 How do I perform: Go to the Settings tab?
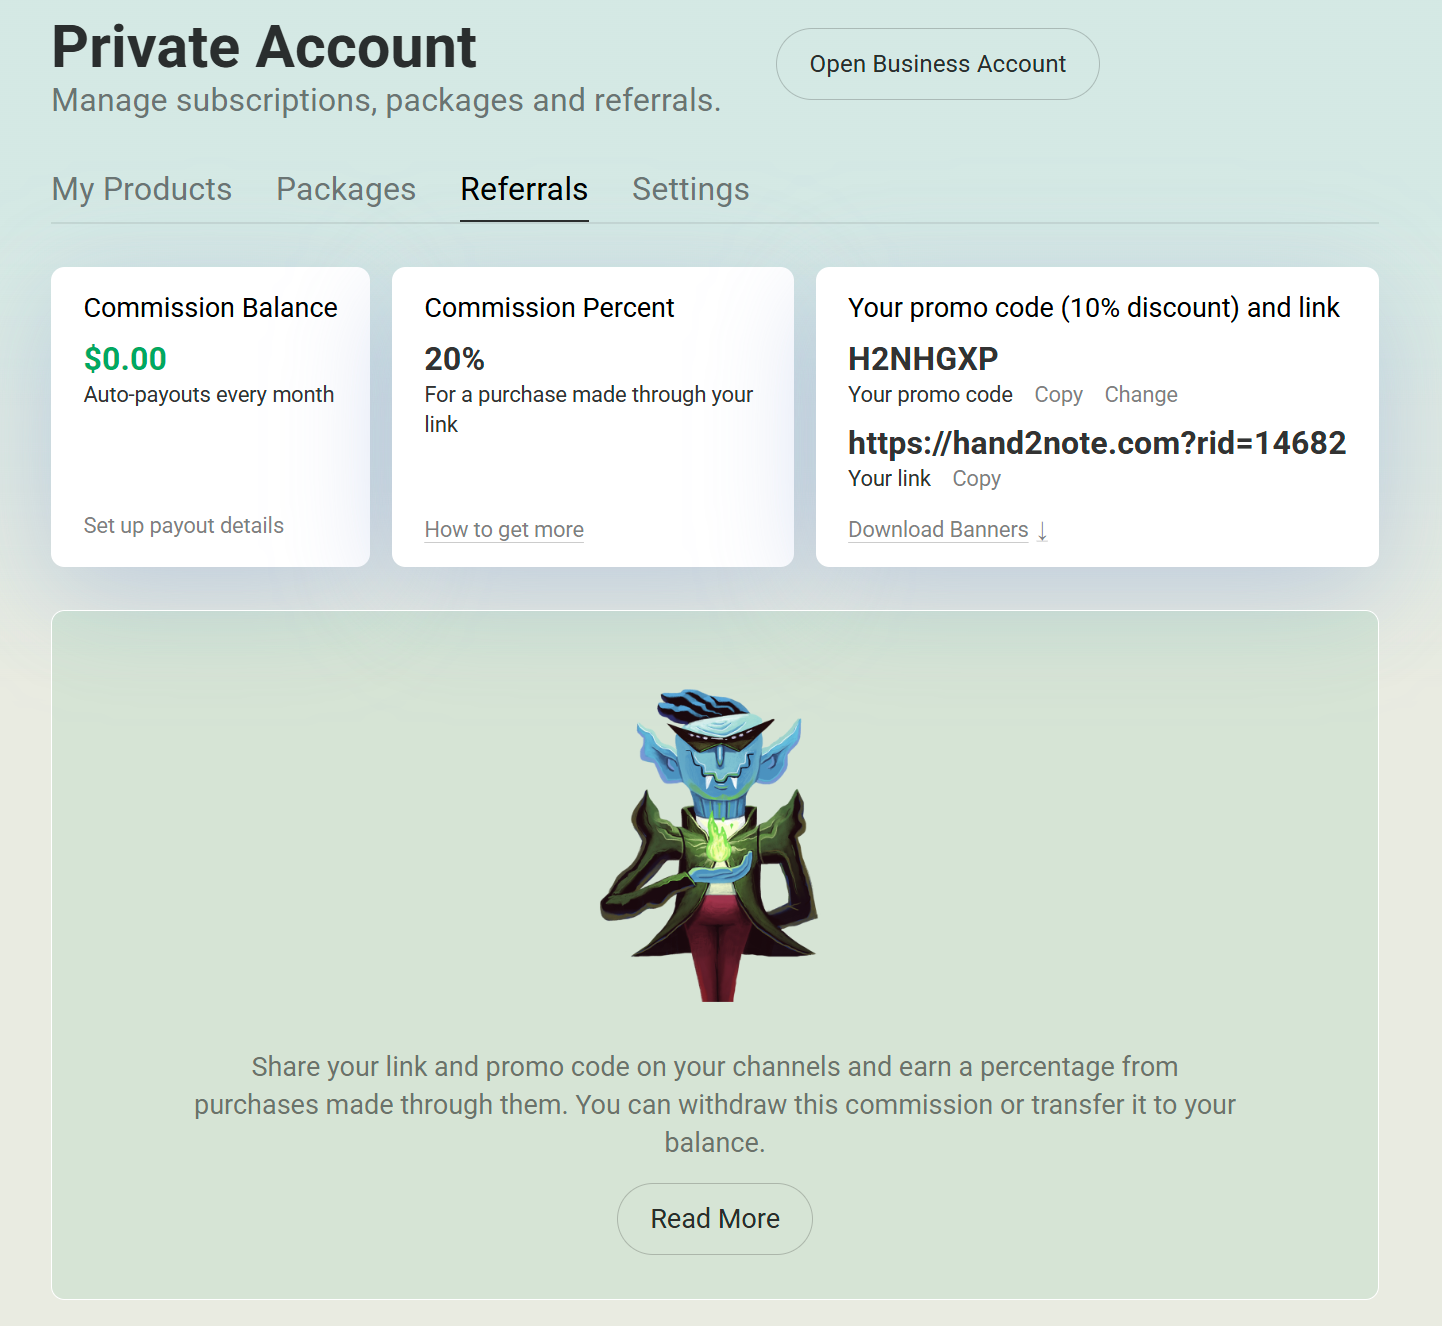(x=690, y=189)
